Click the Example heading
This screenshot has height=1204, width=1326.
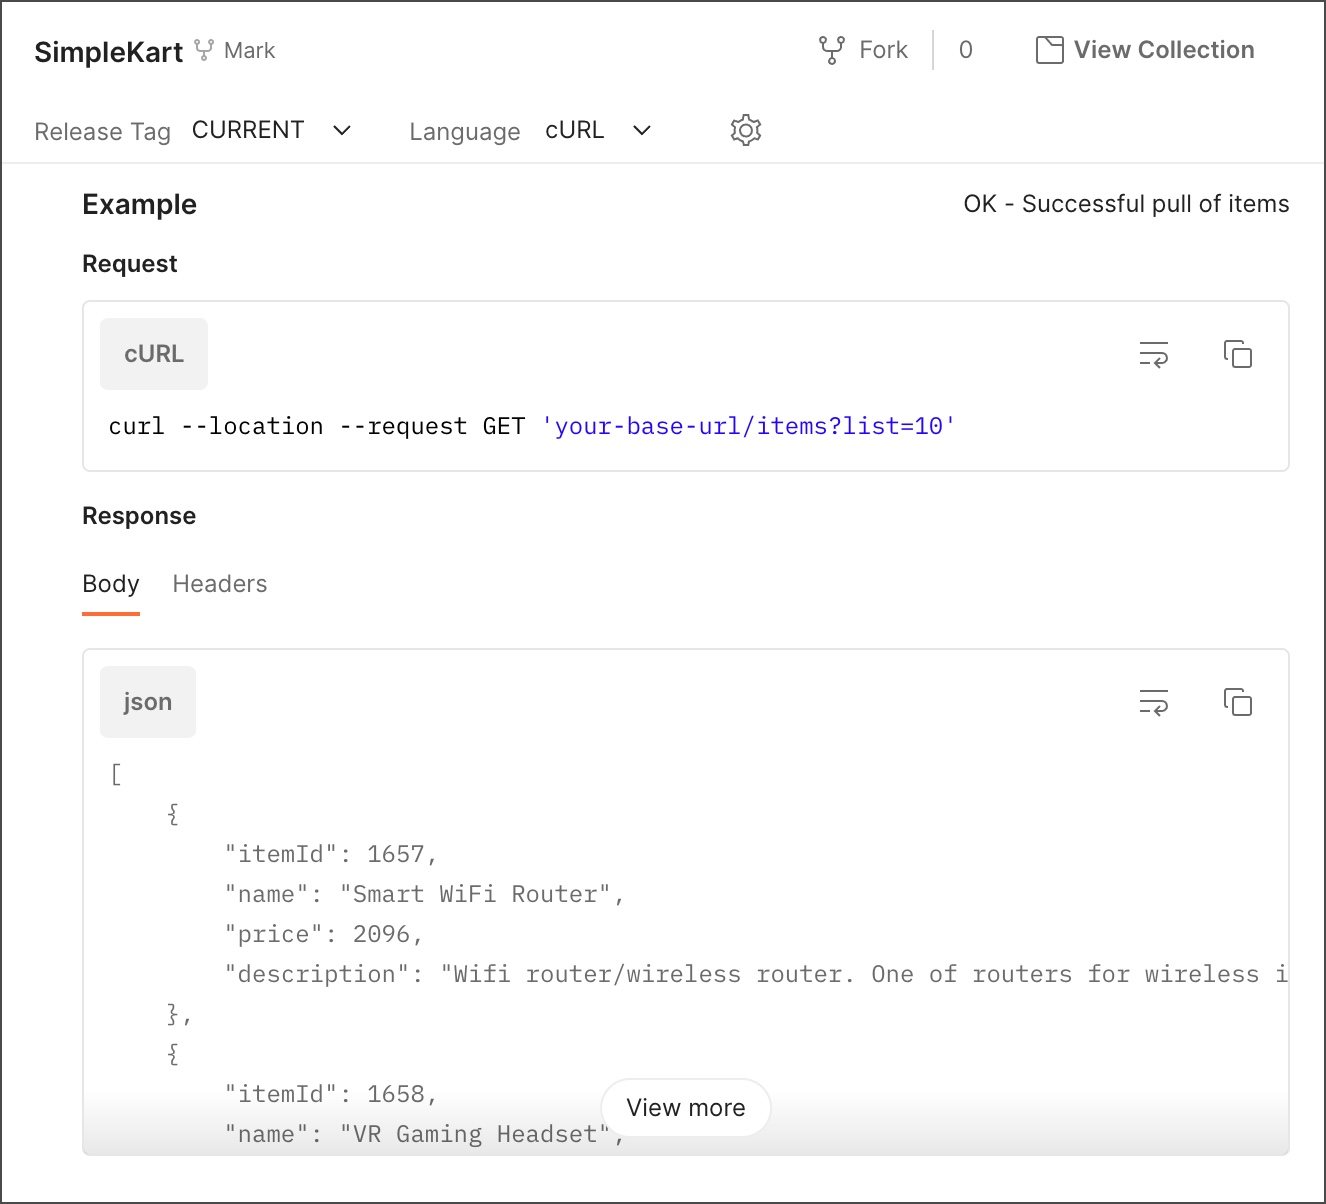point(139,204)
